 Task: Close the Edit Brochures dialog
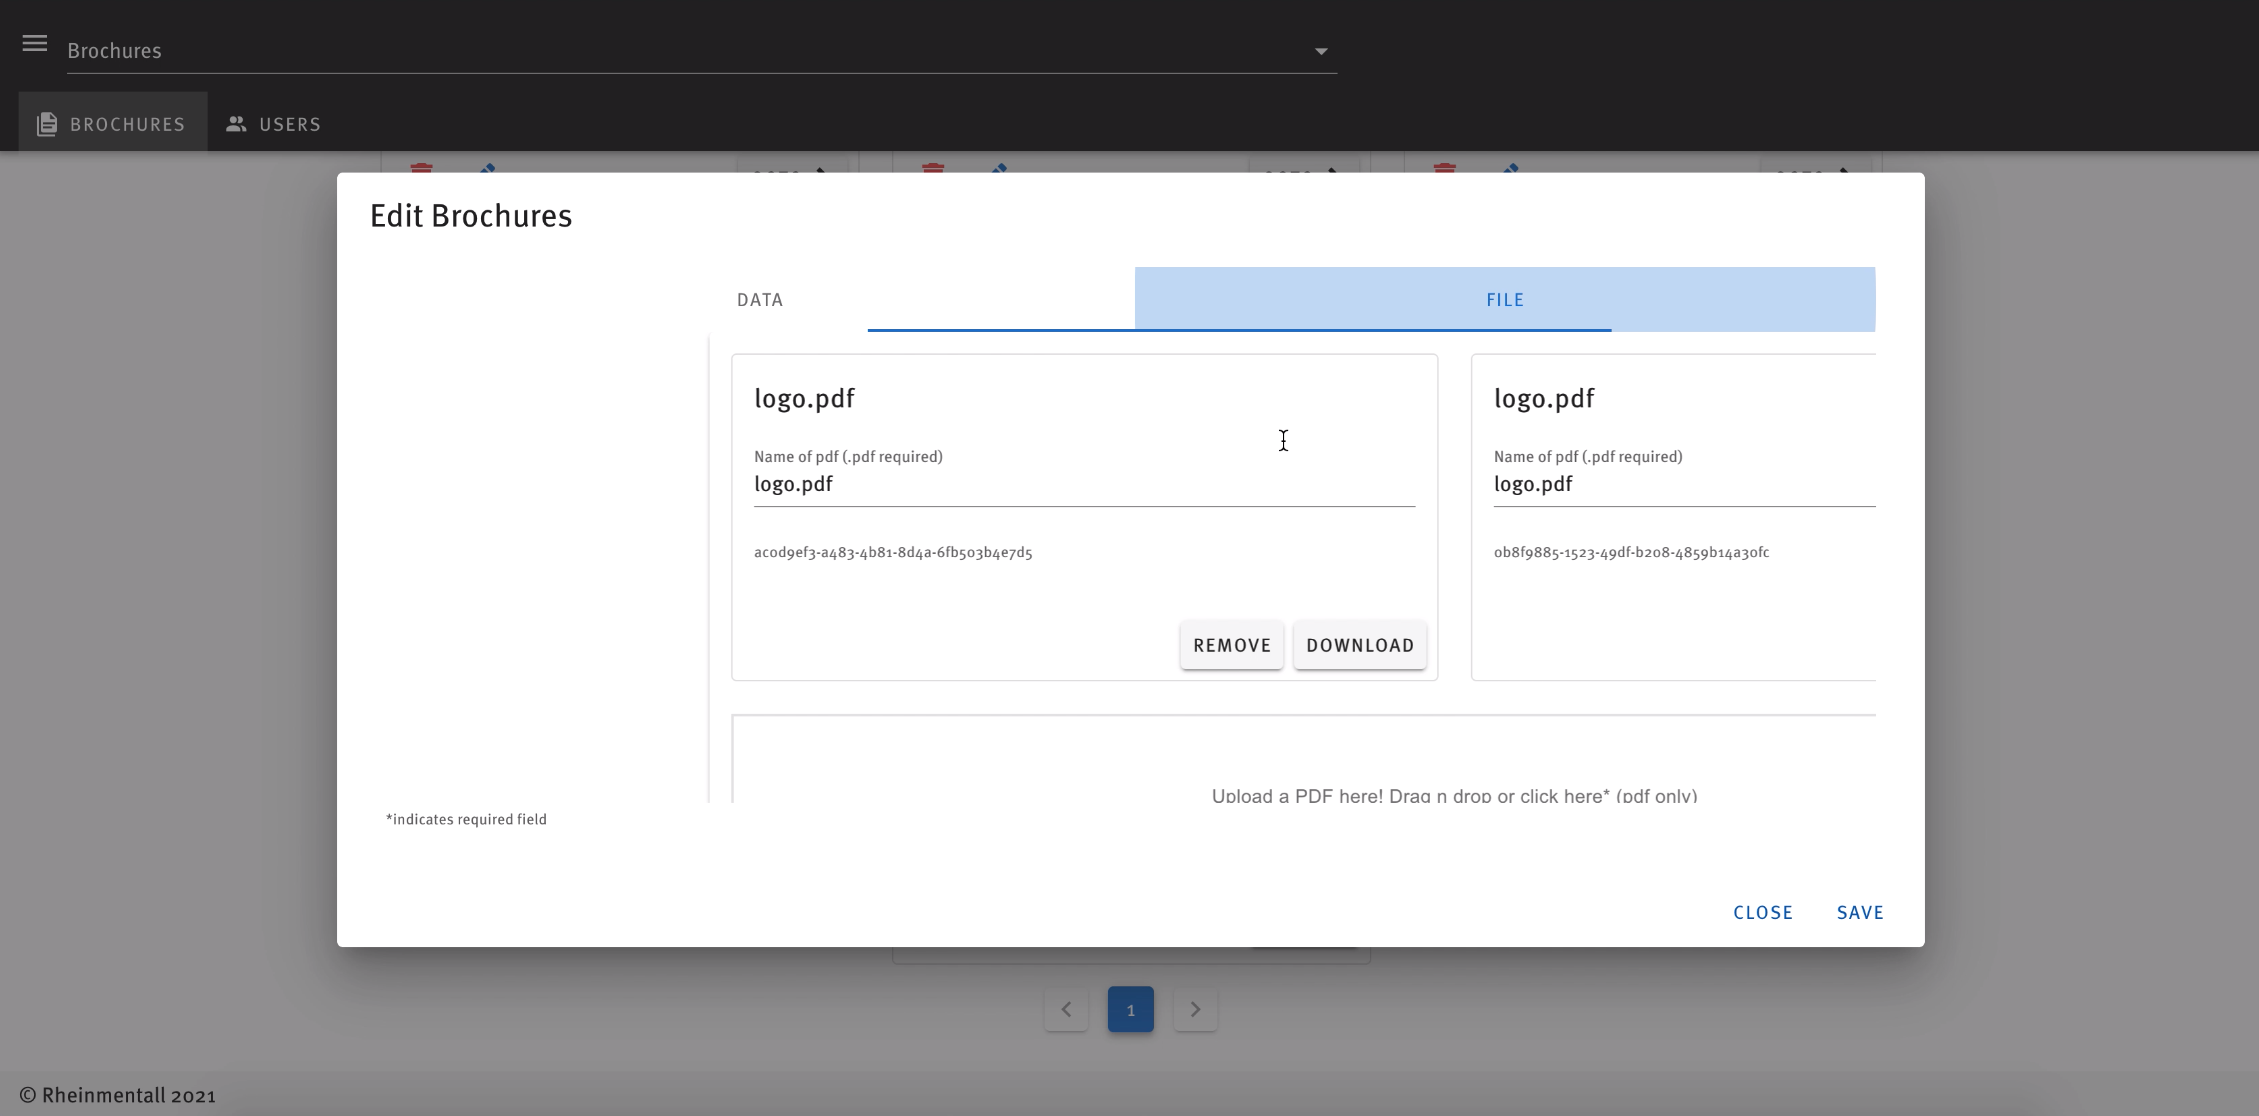tap(1762, 912)
